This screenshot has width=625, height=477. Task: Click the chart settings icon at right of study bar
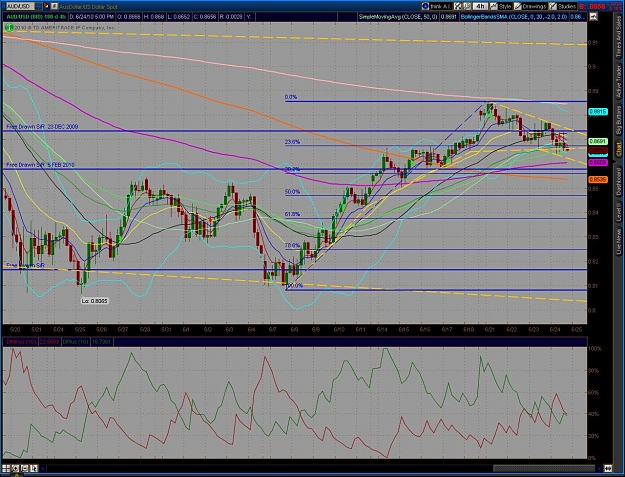(594, 17)
